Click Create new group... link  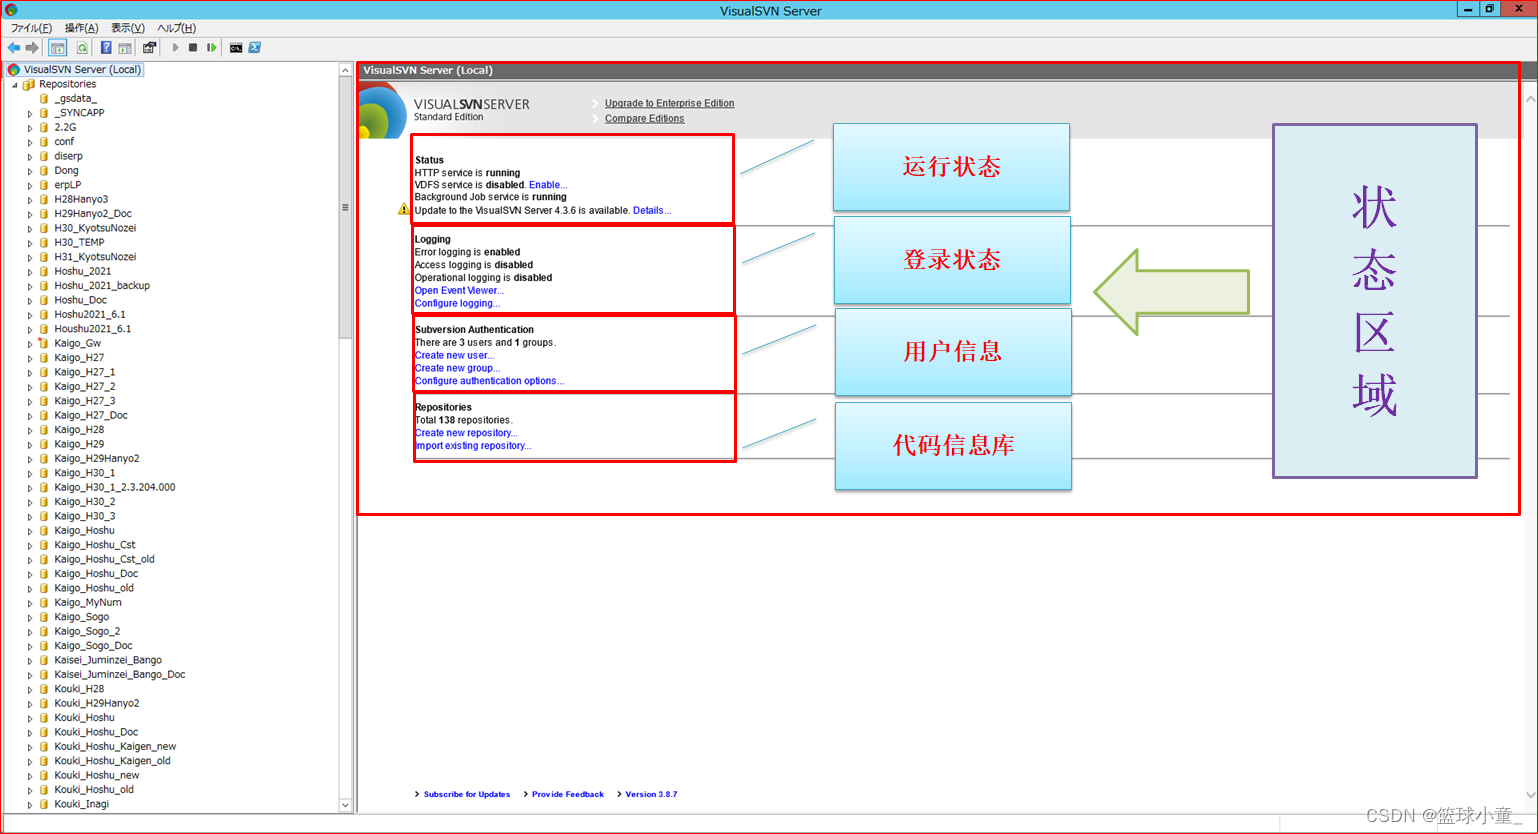[x=457, y=369]
